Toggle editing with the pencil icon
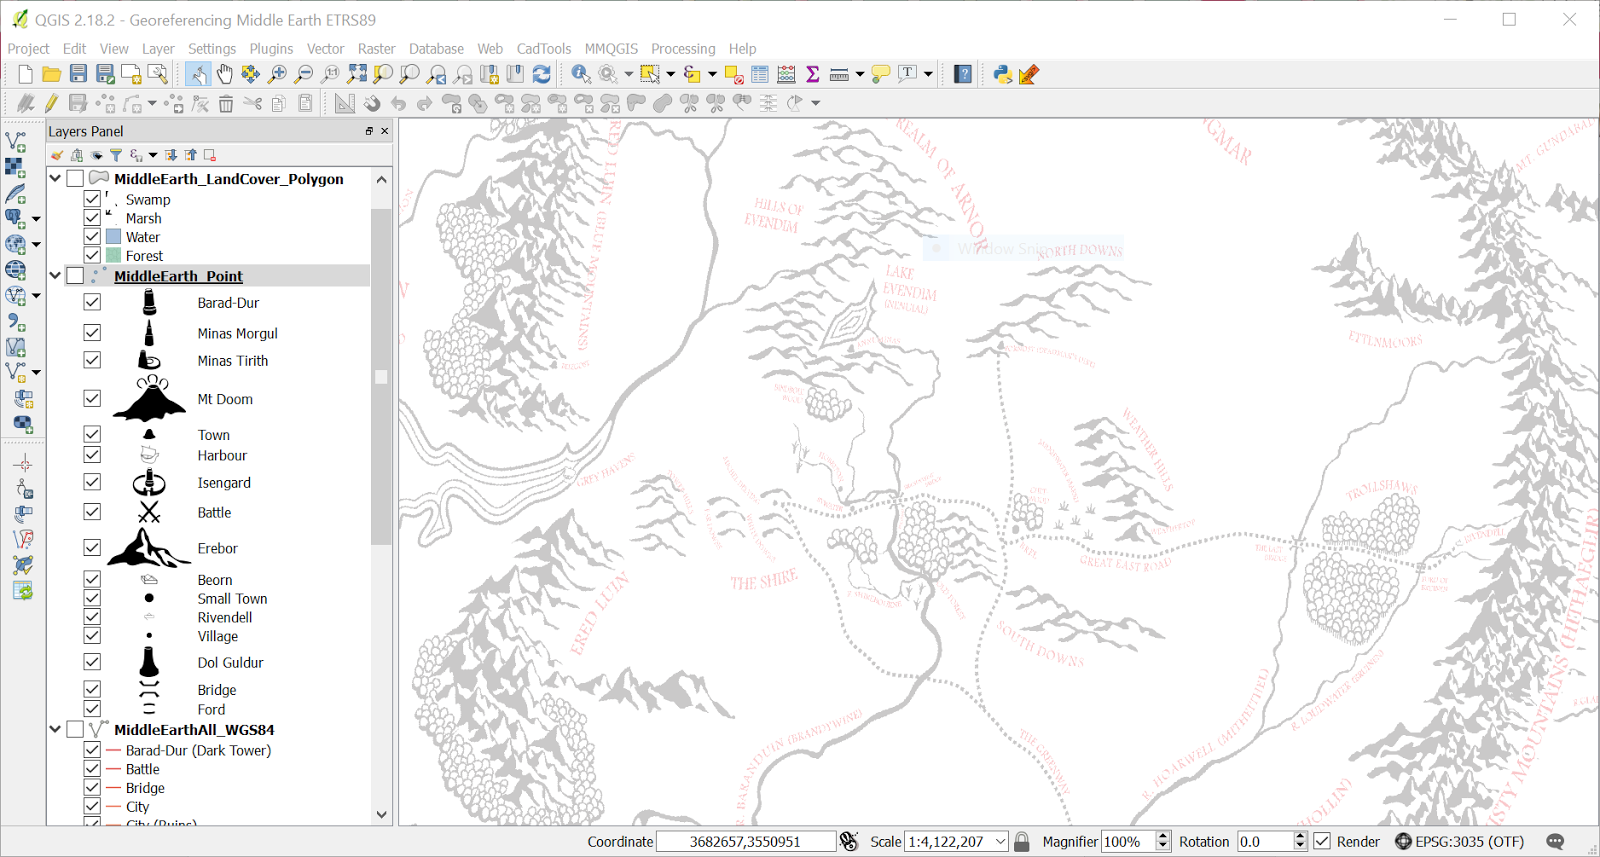This screenshot has height=857, width=1600. (x=51, y=103)
